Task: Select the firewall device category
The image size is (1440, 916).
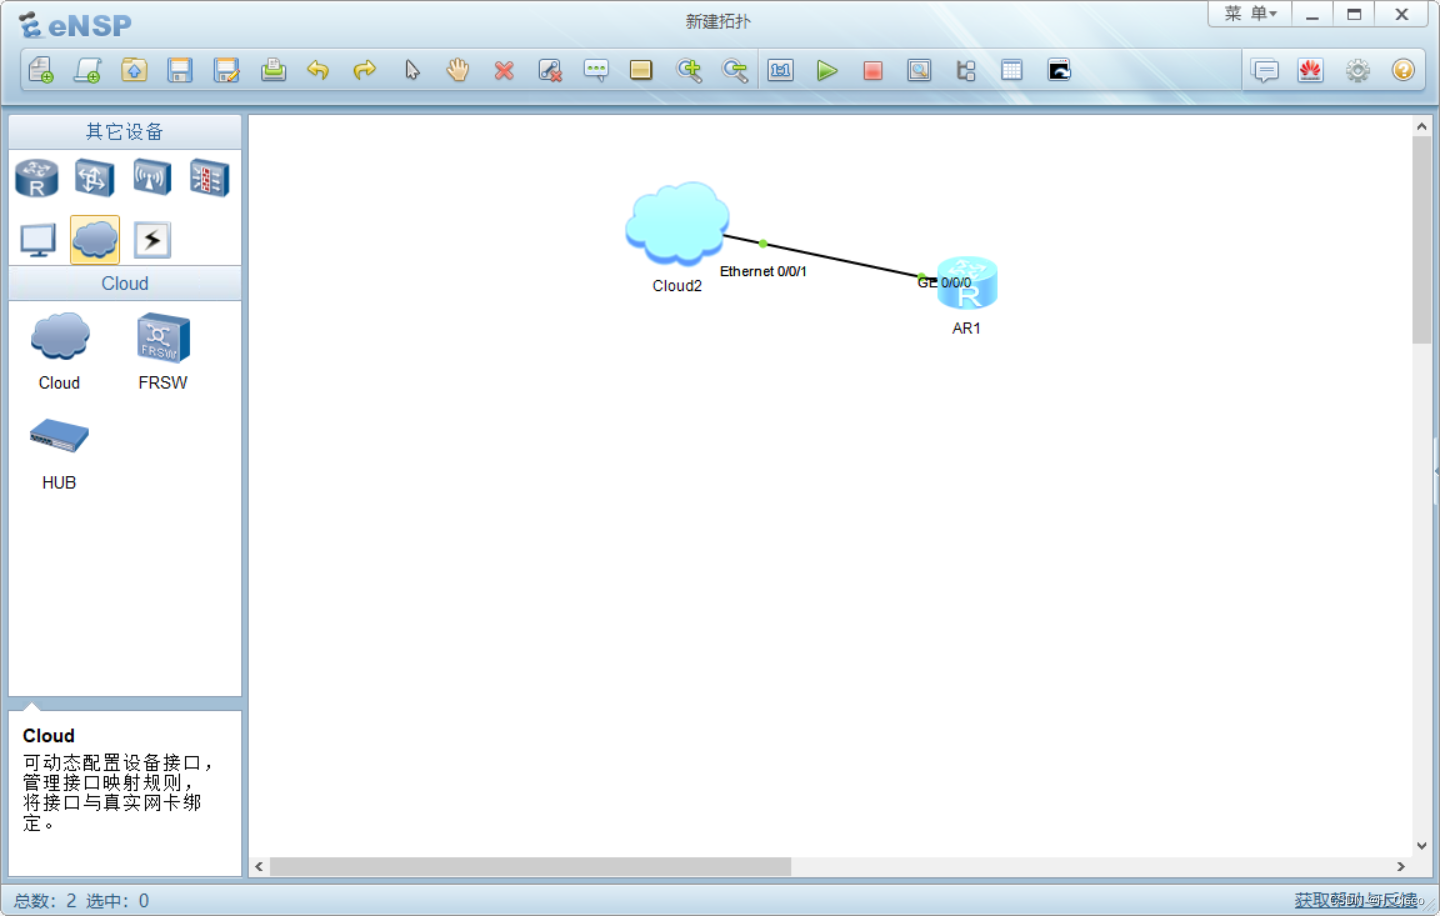Action: (210, 179)
